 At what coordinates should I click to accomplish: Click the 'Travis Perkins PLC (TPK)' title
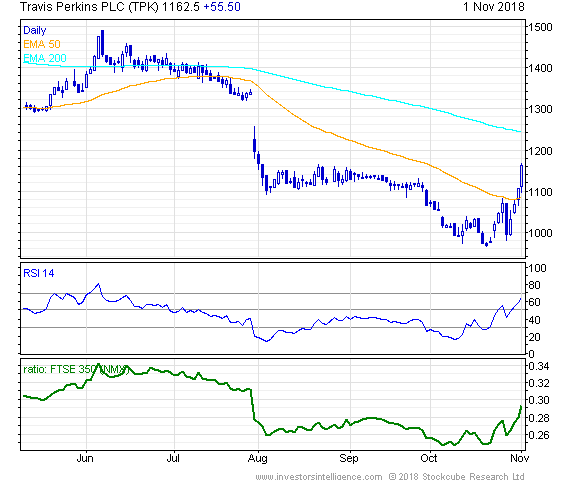click(89, 7)
